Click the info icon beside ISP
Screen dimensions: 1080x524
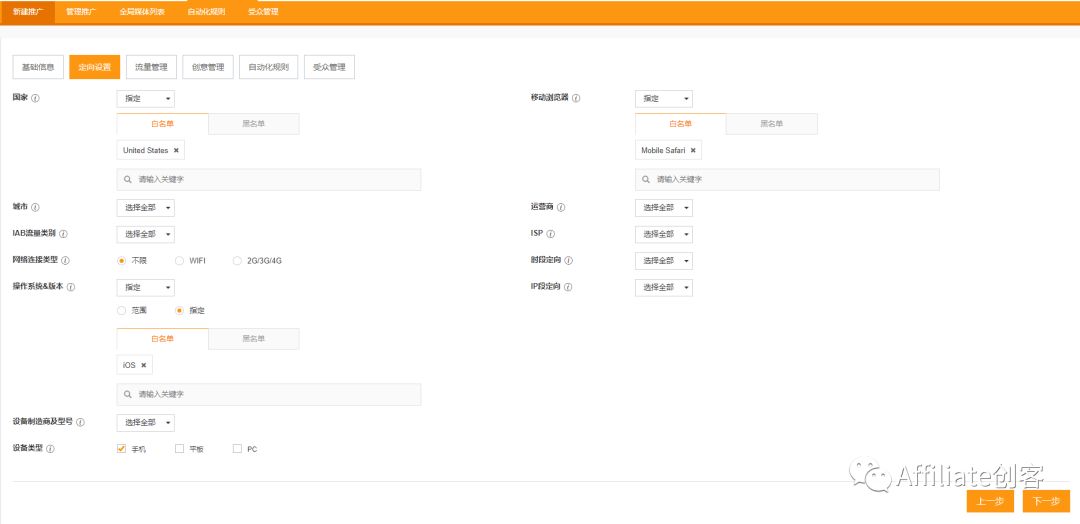[551, 234]
